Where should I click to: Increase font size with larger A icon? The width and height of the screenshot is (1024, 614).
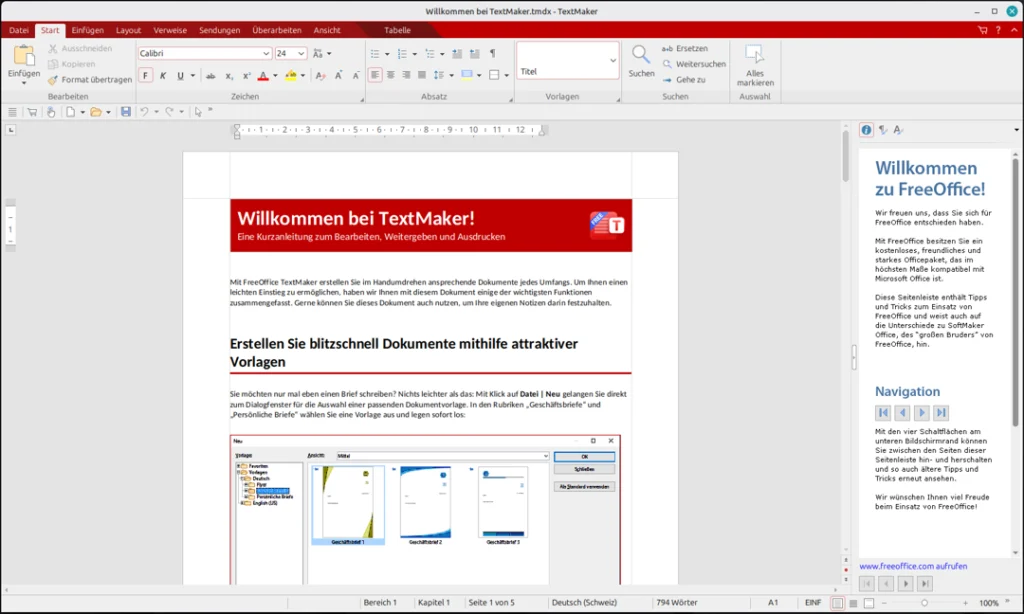[x=338, y=76]
